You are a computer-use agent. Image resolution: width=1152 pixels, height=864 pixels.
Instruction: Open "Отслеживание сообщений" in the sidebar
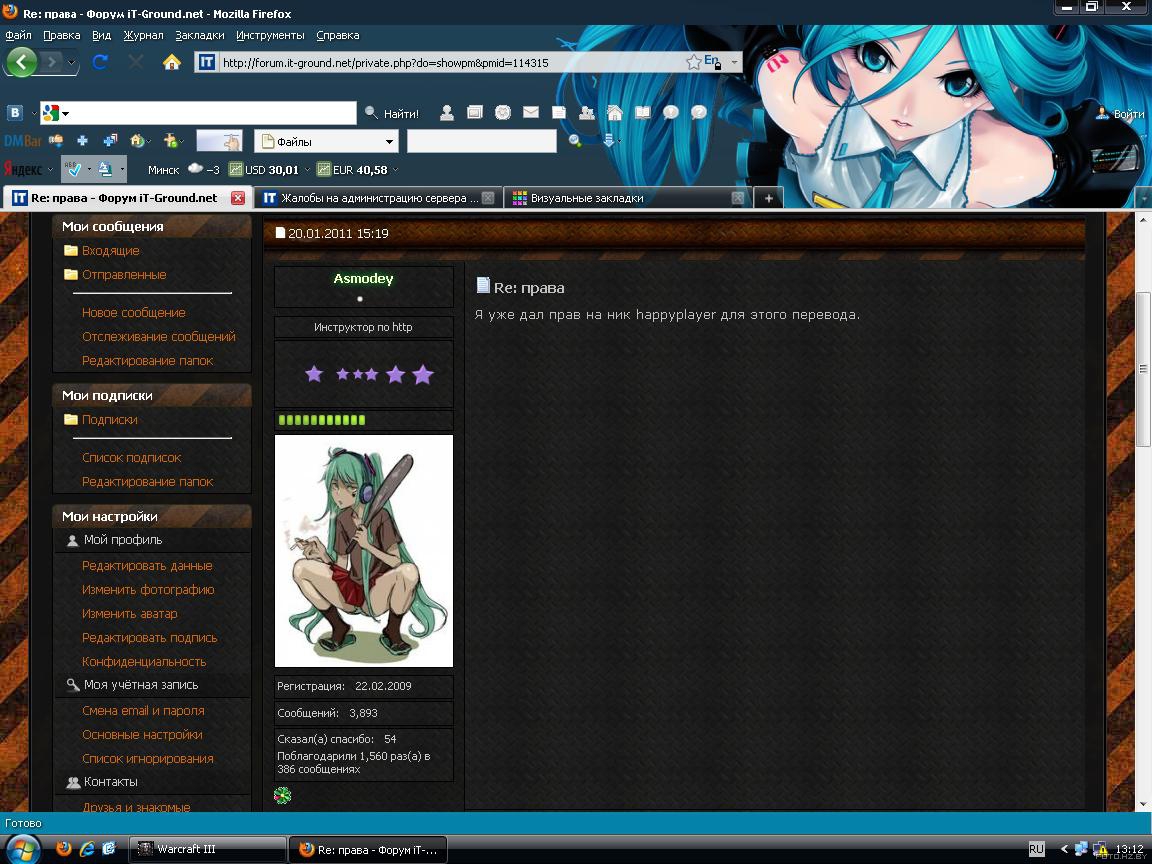159,336
